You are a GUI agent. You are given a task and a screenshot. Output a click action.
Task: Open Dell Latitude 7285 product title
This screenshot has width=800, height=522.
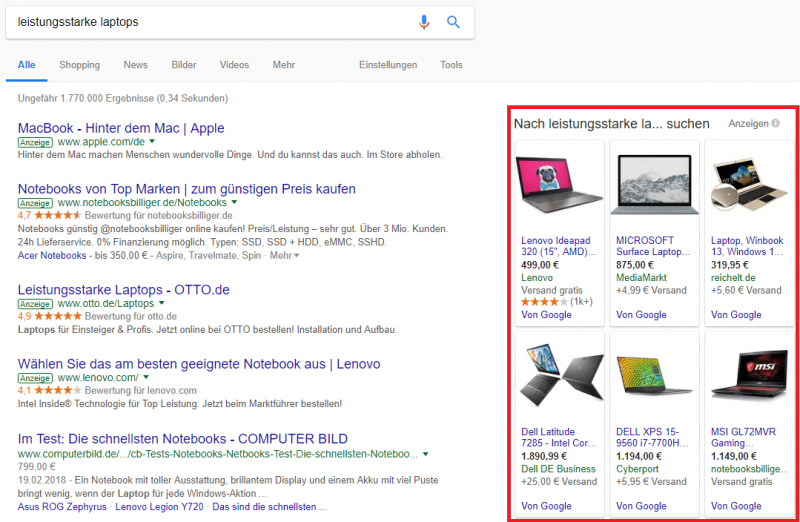pos(558,437)
